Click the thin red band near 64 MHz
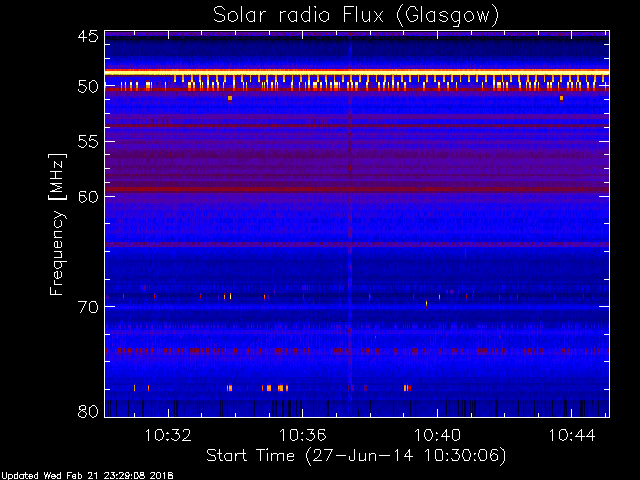Screen dimensions: 640x480 coord(357,244)
